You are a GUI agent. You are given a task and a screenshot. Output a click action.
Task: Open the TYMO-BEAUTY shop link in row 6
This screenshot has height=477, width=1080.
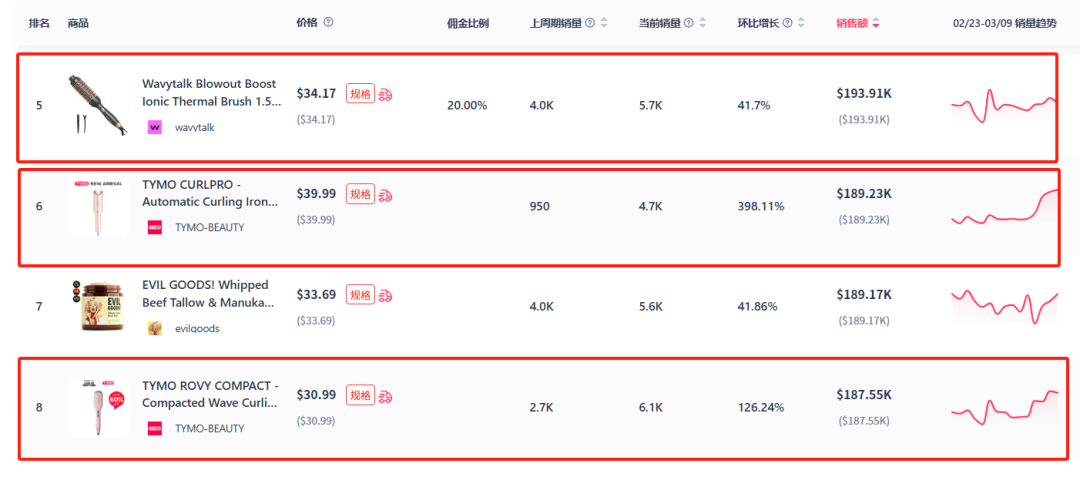(x=209, y=227)
